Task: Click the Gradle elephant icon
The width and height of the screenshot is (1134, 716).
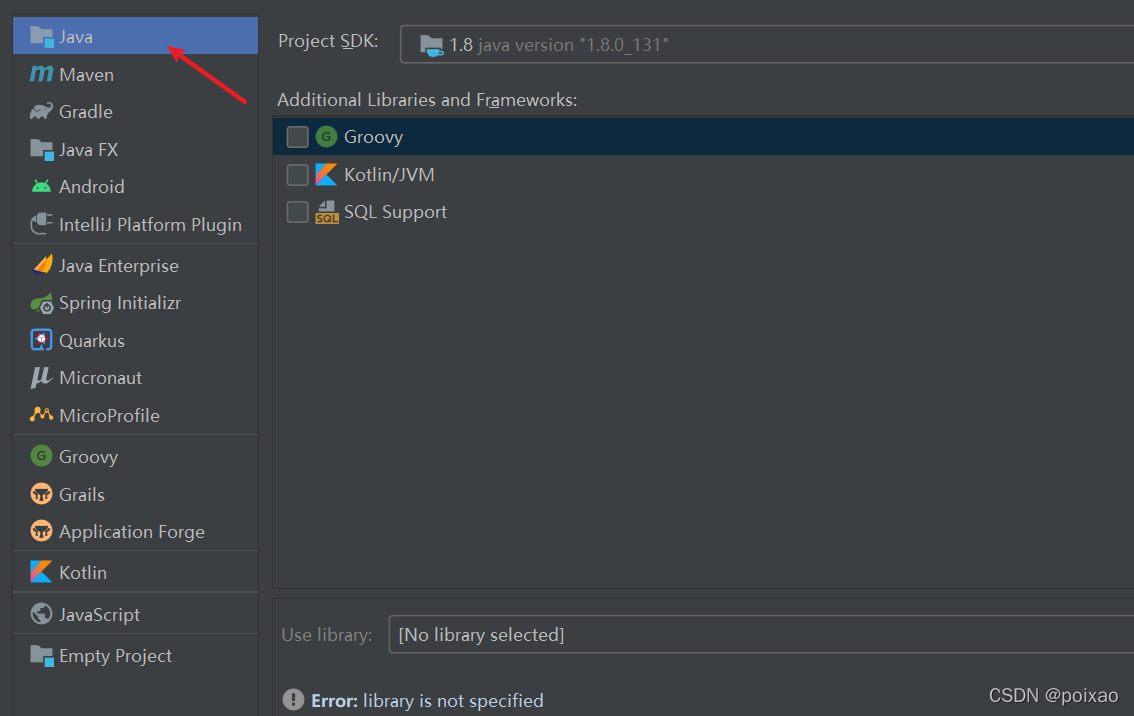Action: point(41,111)
